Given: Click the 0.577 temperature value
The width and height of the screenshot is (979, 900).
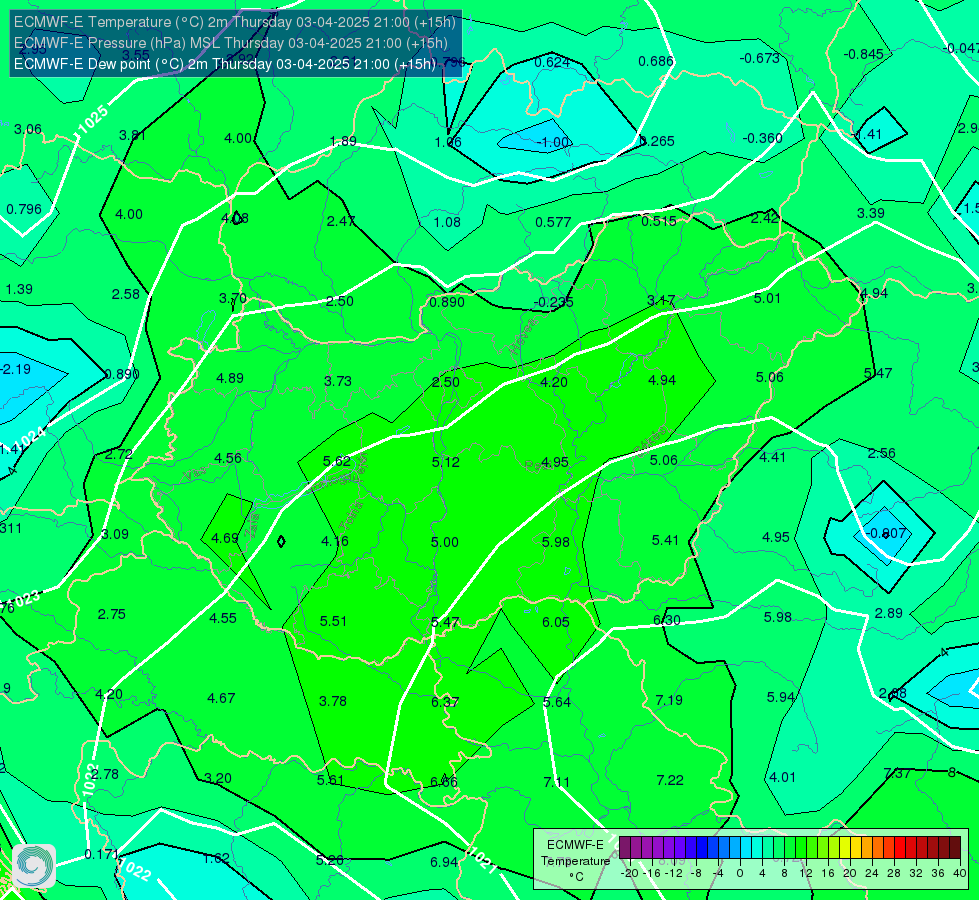Looking at the screenshot, I should pyautogui.click(x=553, y=222).
